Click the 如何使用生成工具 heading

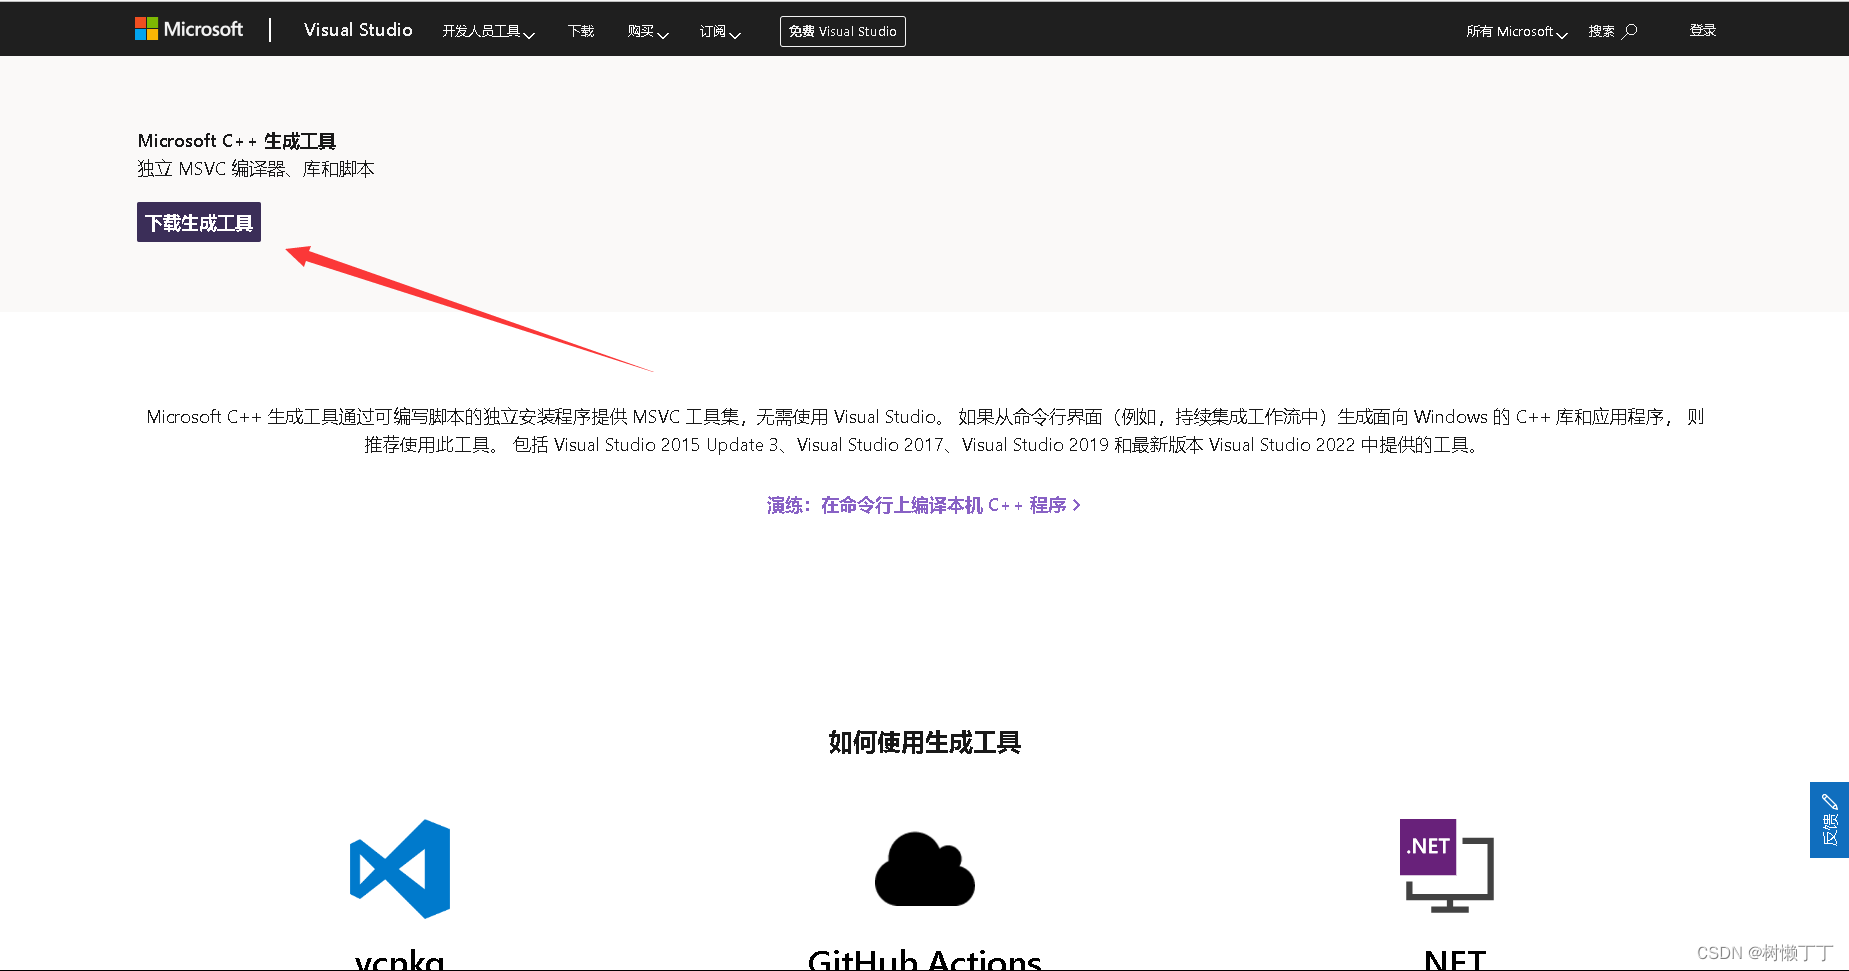(x=925, y=742)
